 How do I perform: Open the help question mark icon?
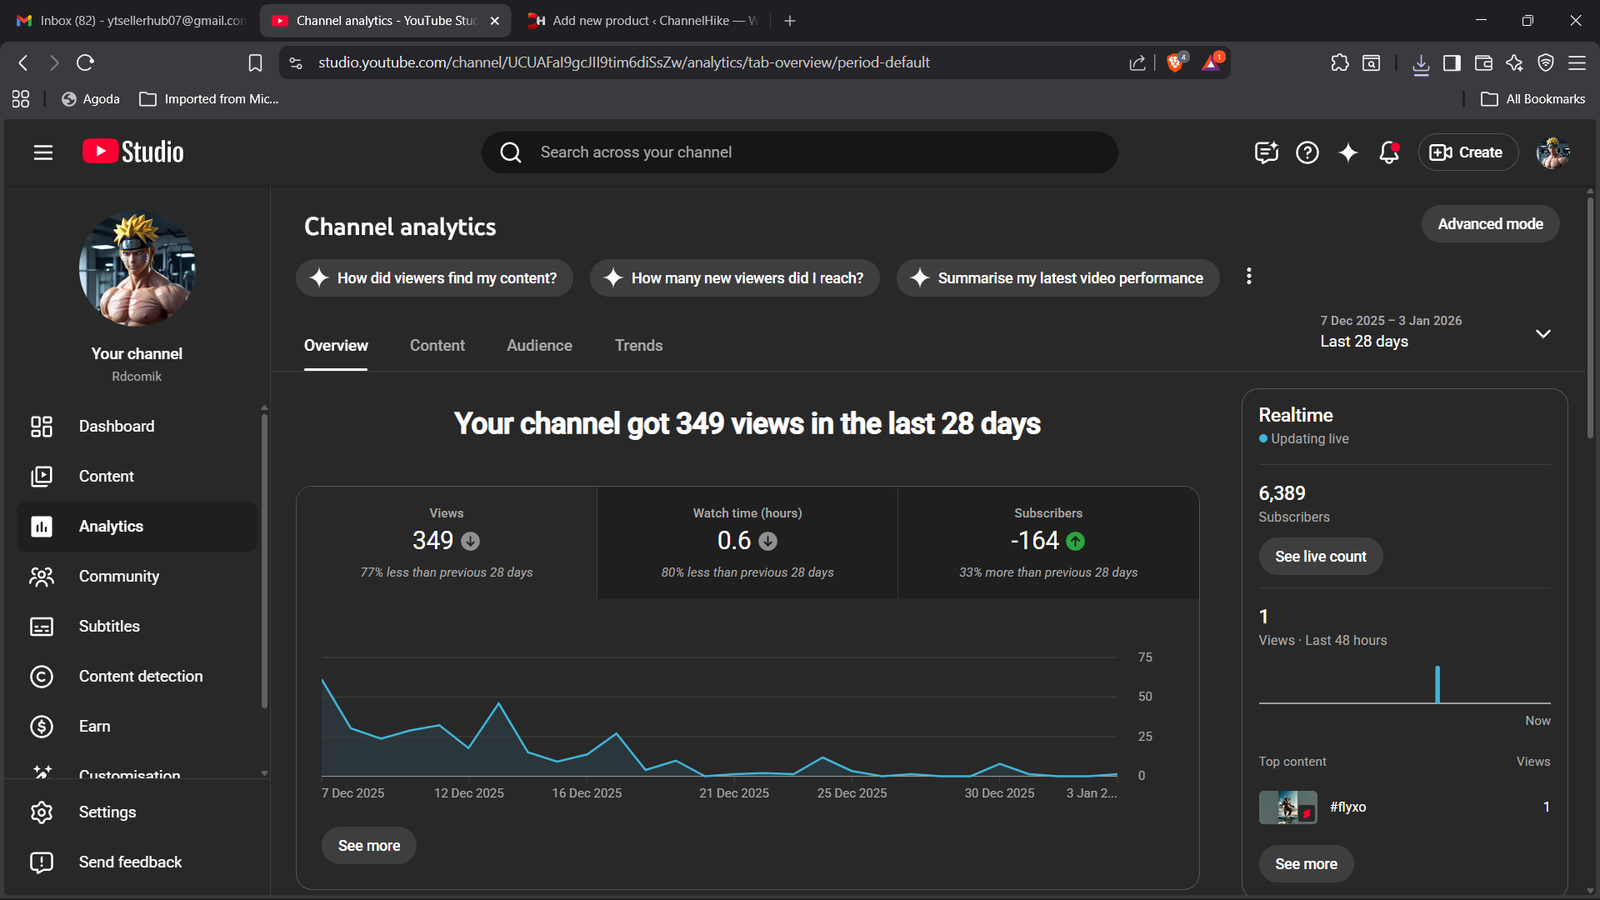point(1307,152)
